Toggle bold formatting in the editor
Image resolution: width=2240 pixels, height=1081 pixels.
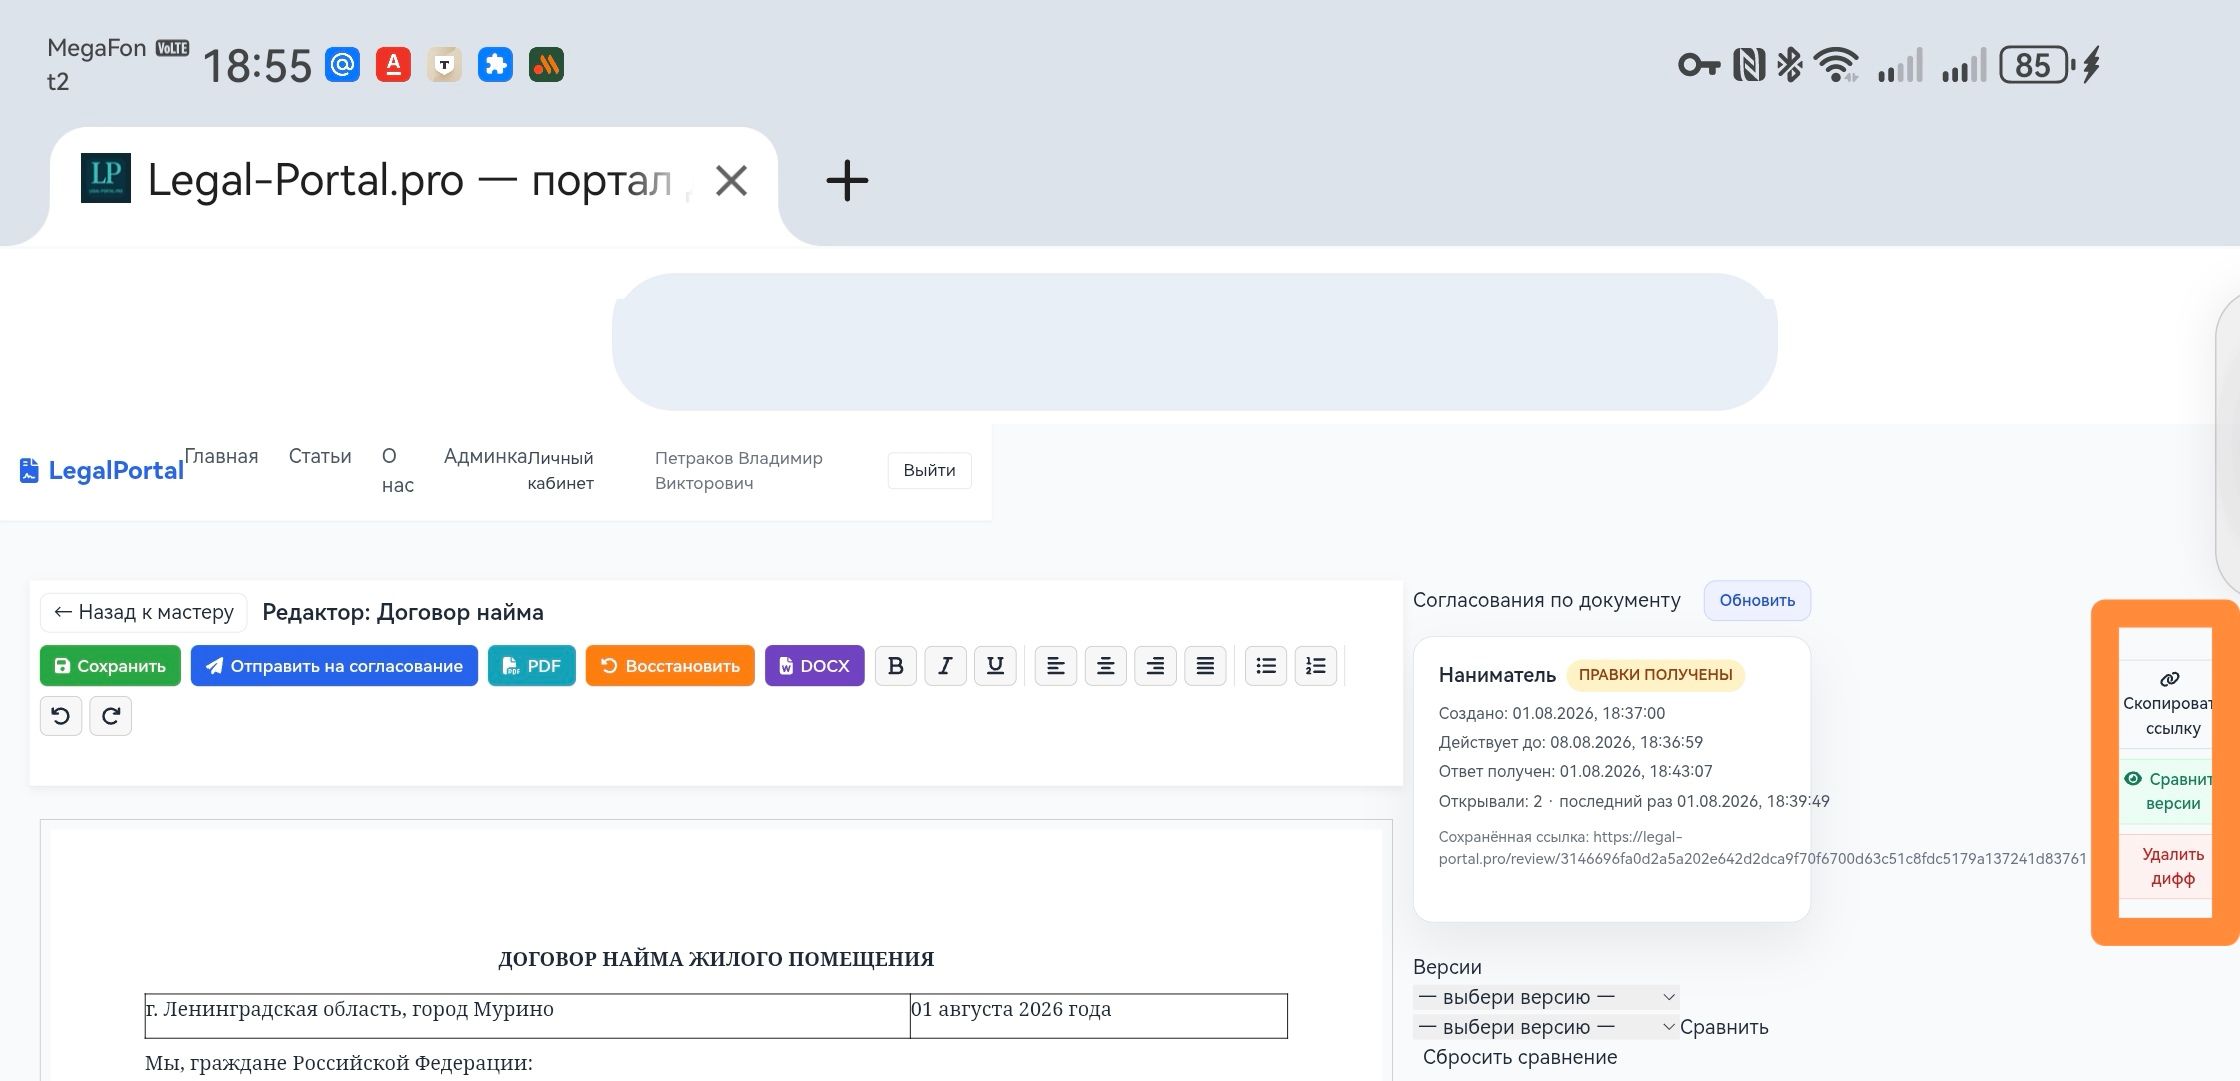tap(895, 666)
